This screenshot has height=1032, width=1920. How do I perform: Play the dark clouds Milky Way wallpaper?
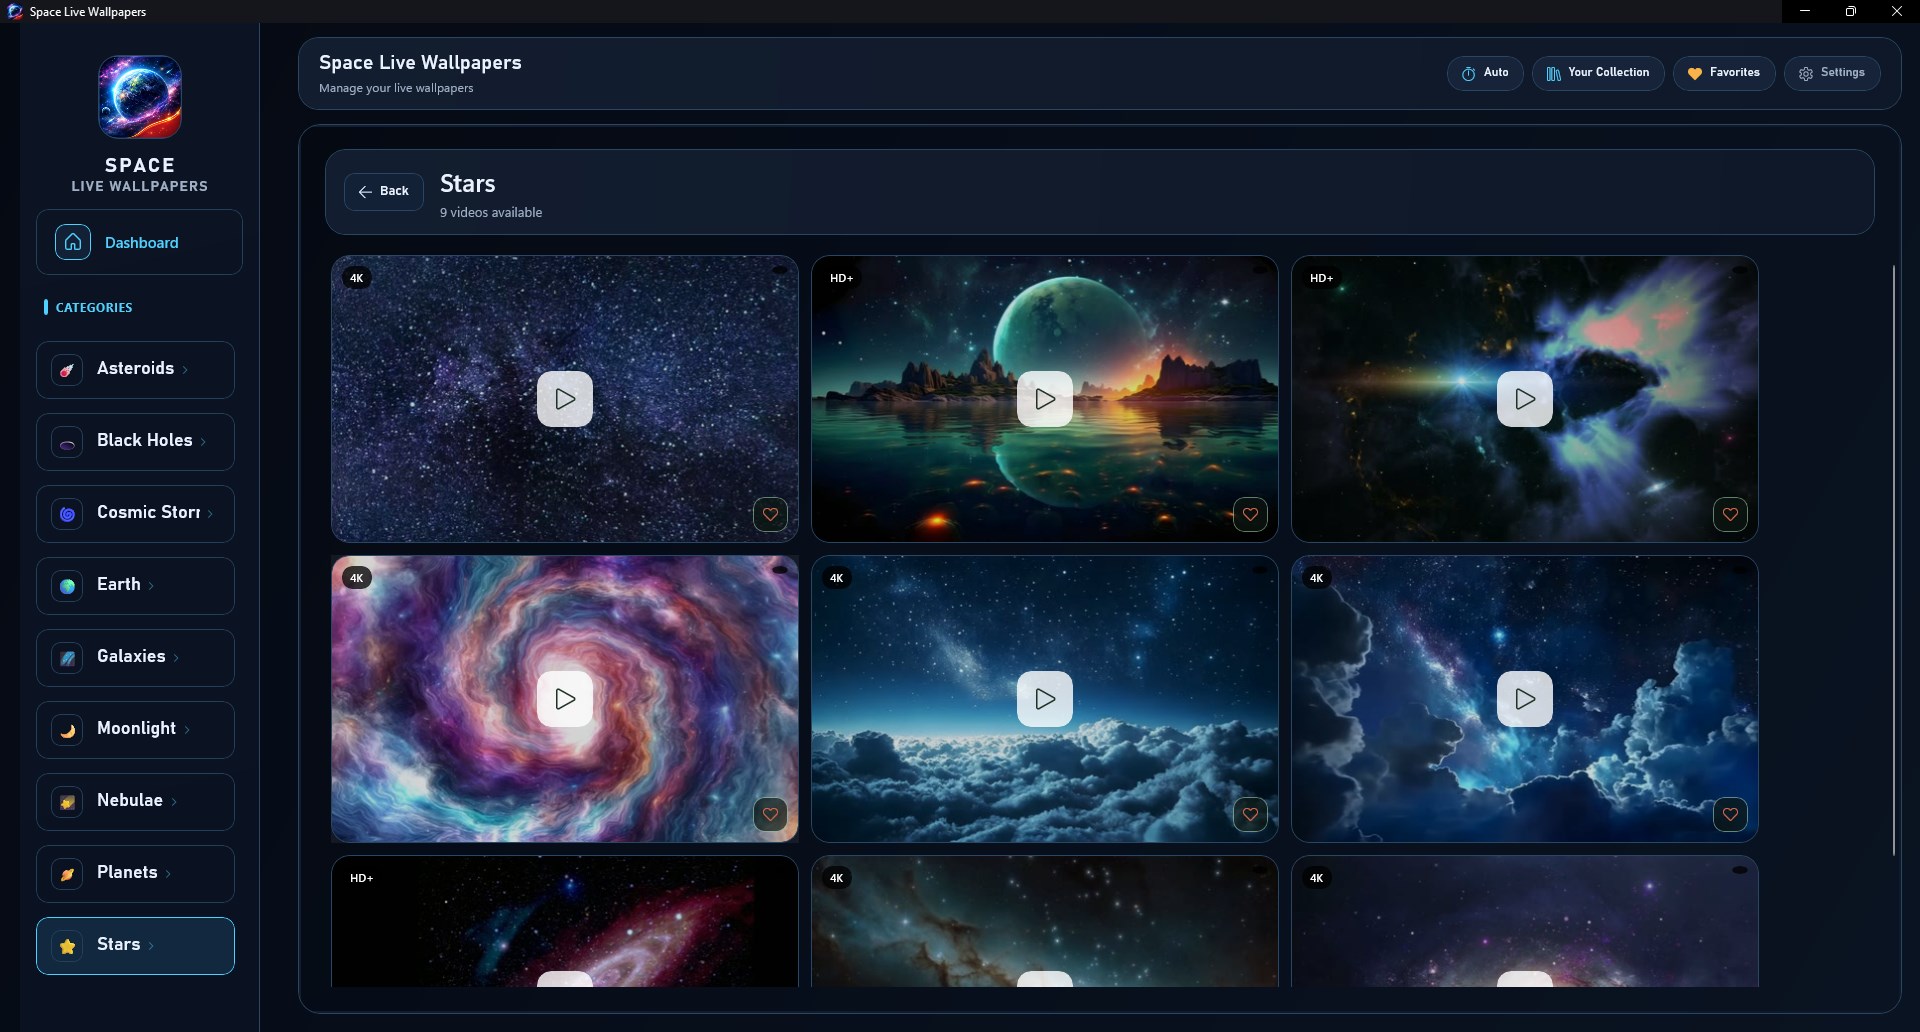[1525, 699]
